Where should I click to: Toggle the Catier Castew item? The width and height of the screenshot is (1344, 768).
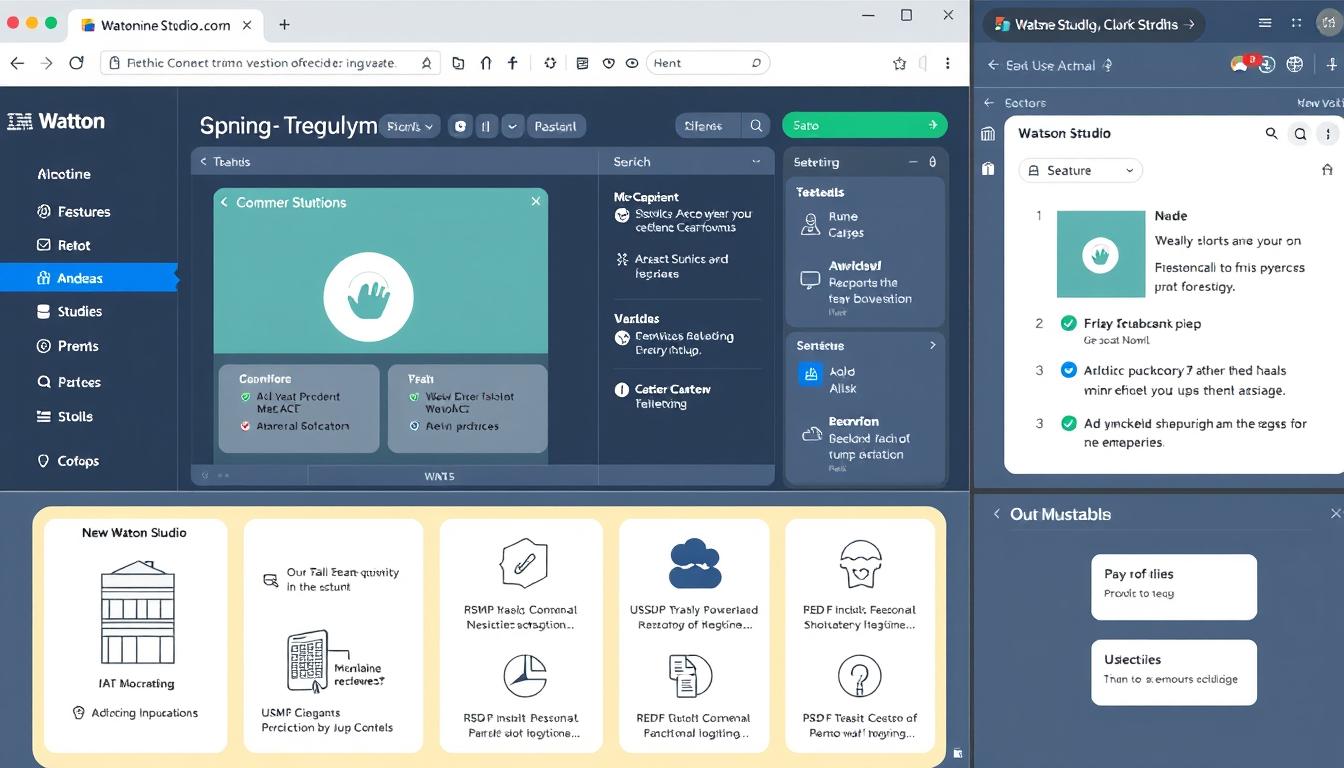click(622, 390)
